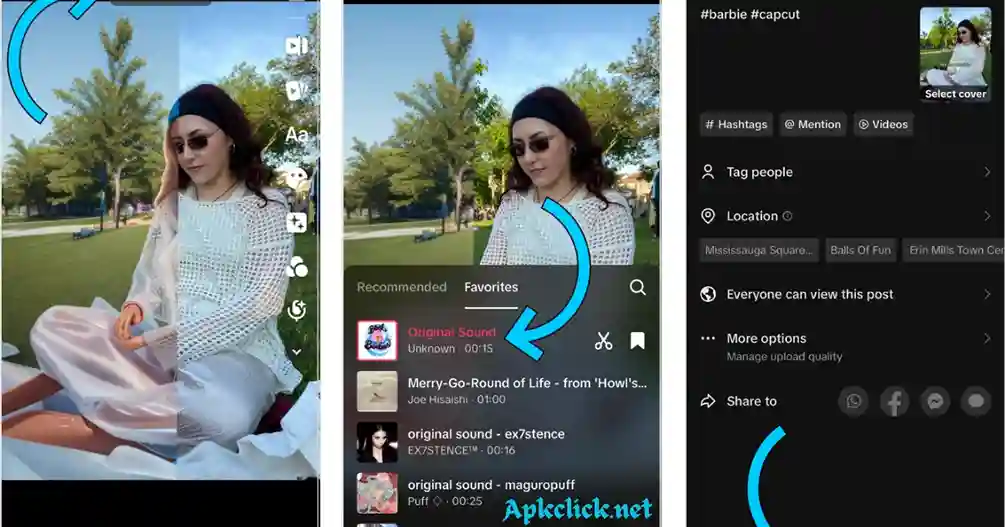Select the filters three-circles icon
This screenshot has height=527, width=1005.
(x=296, y=267)
